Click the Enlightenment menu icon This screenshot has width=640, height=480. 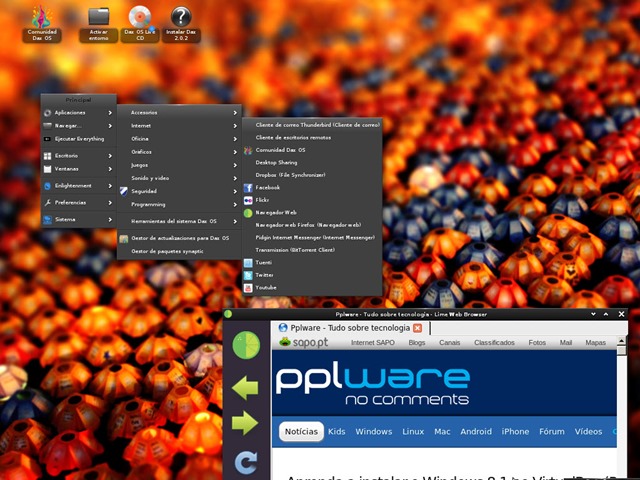point(48,186)
